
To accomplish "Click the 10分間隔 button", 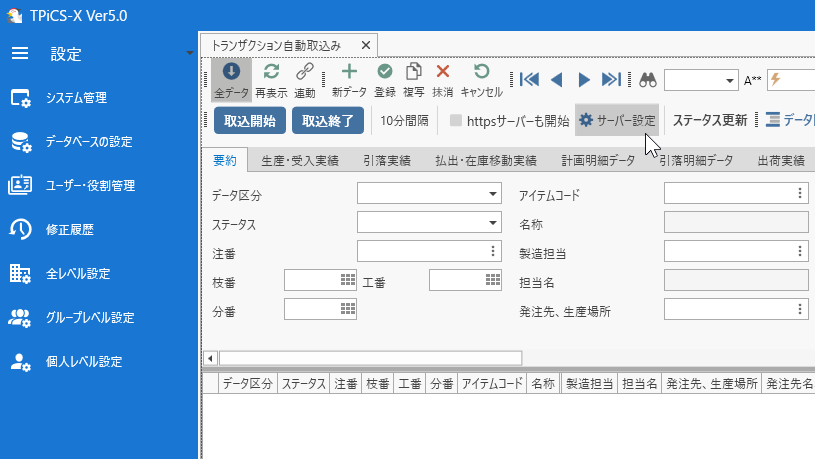I will pos(404,121).
